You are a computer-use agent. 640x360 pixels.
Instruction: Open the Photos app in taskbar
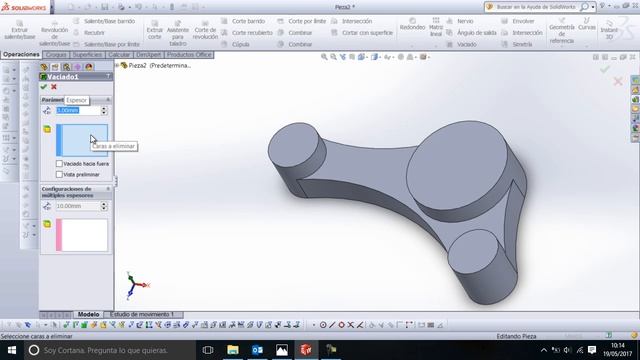click(282, 350)
